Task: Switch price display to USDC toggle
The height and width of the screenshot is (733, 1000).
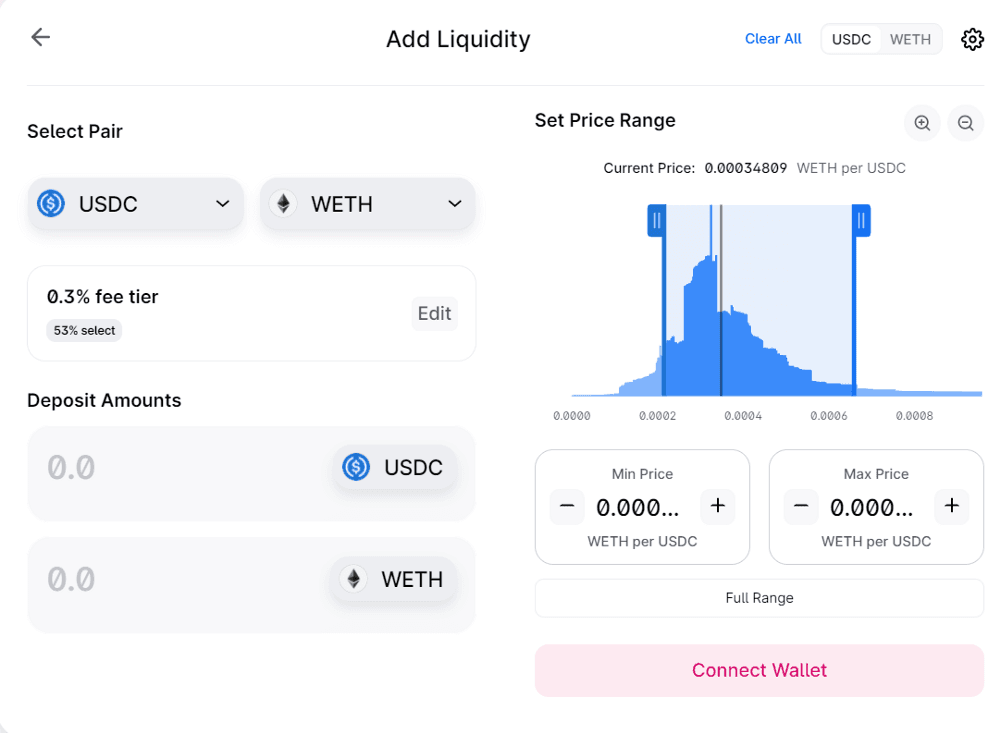Action: 851,40
